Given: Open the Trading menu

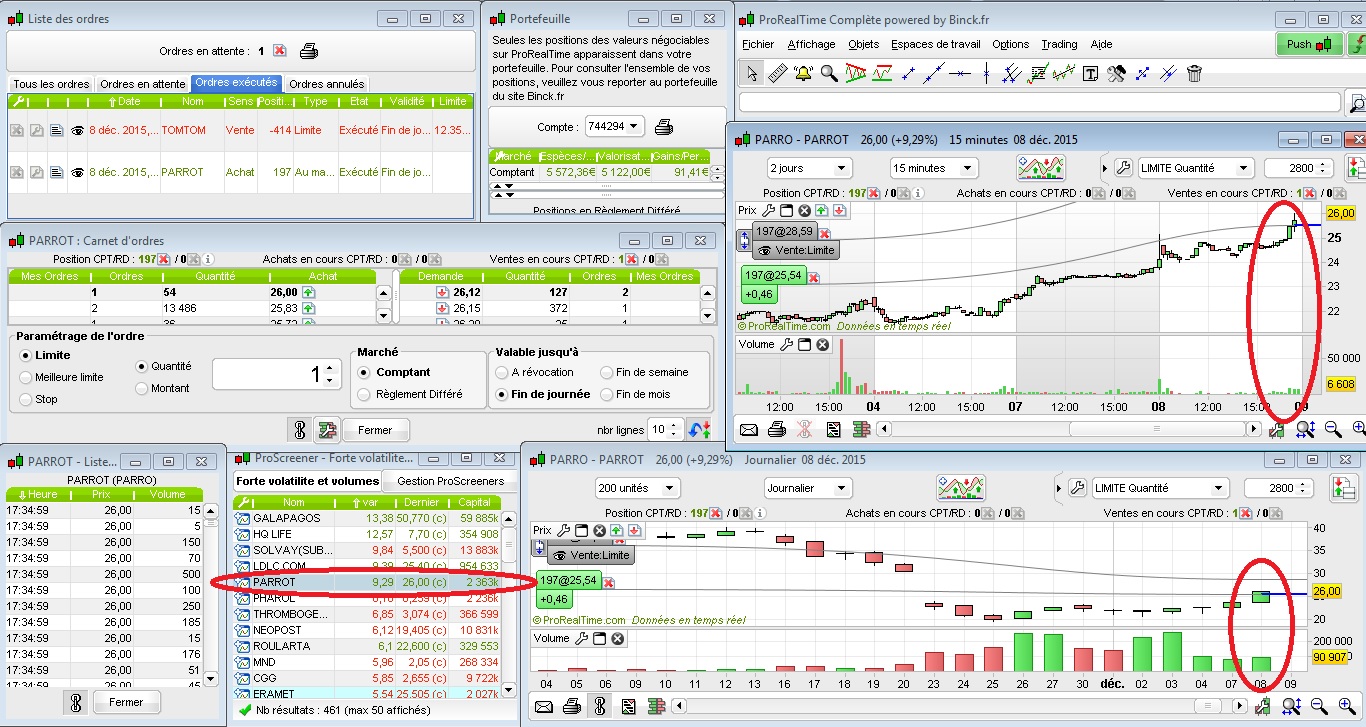Looking at the screenshot, I should tap(1059, 44).
